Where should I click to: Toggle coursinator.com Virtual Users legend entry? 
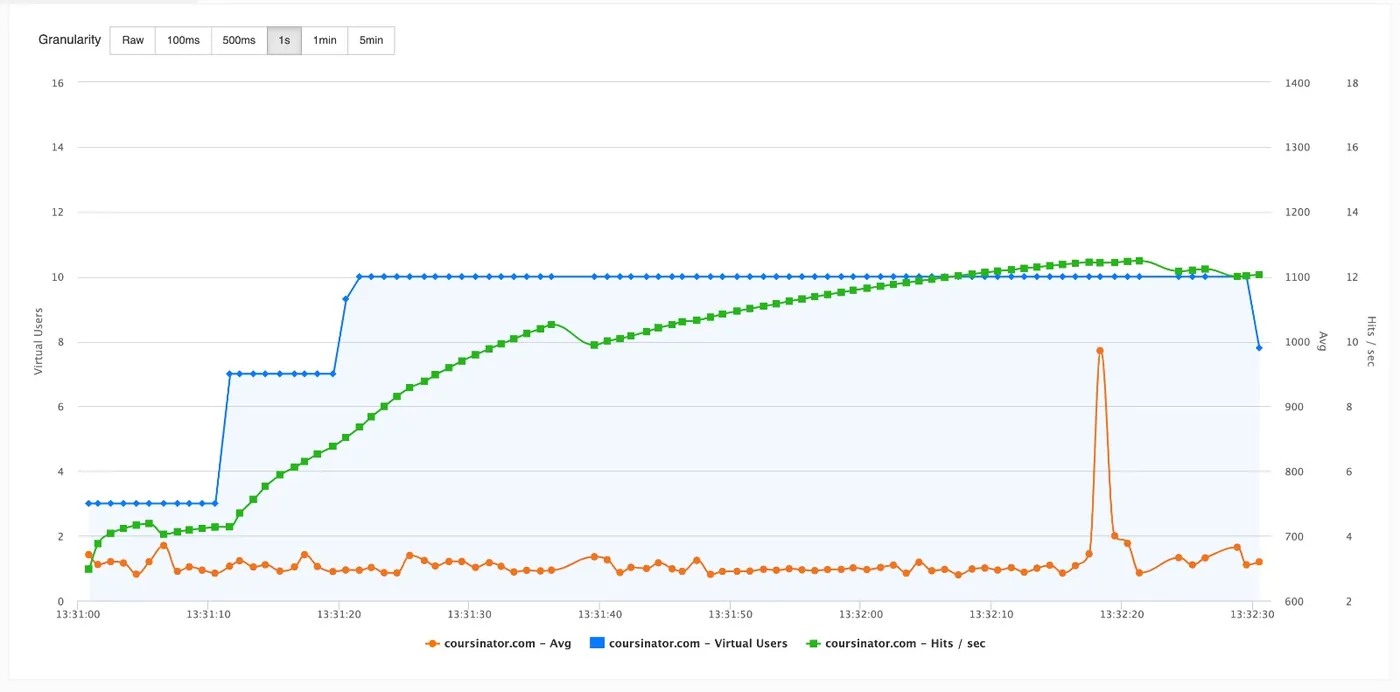[690, 643]
